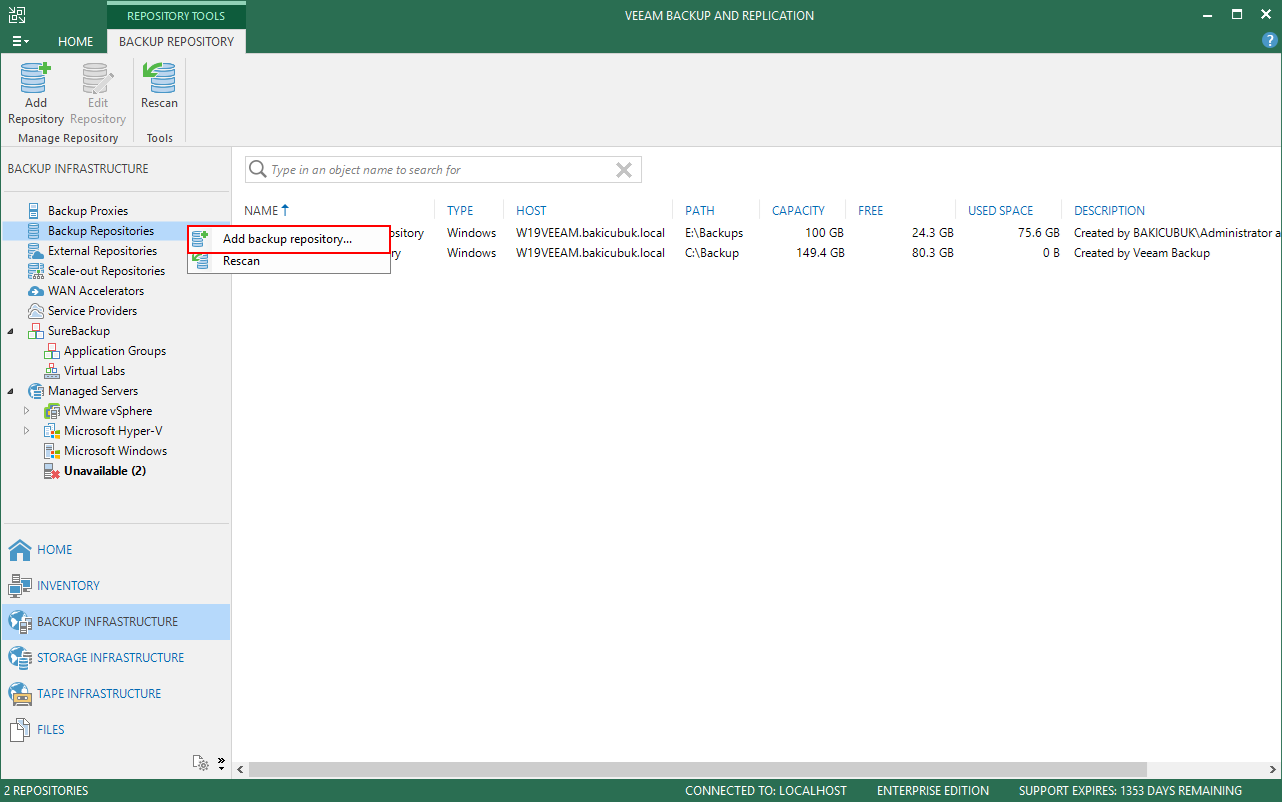The width and height of the screenshot is (1282, 802).
Task: Sort by PATH column header
Action: (700, 211)
